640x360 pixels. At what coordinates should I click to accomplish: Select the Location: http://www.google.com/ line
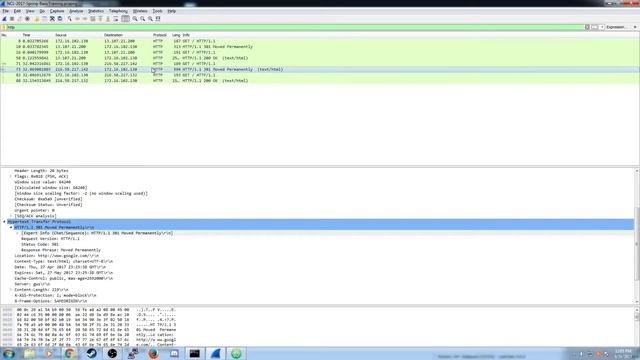tap(56, 256)
